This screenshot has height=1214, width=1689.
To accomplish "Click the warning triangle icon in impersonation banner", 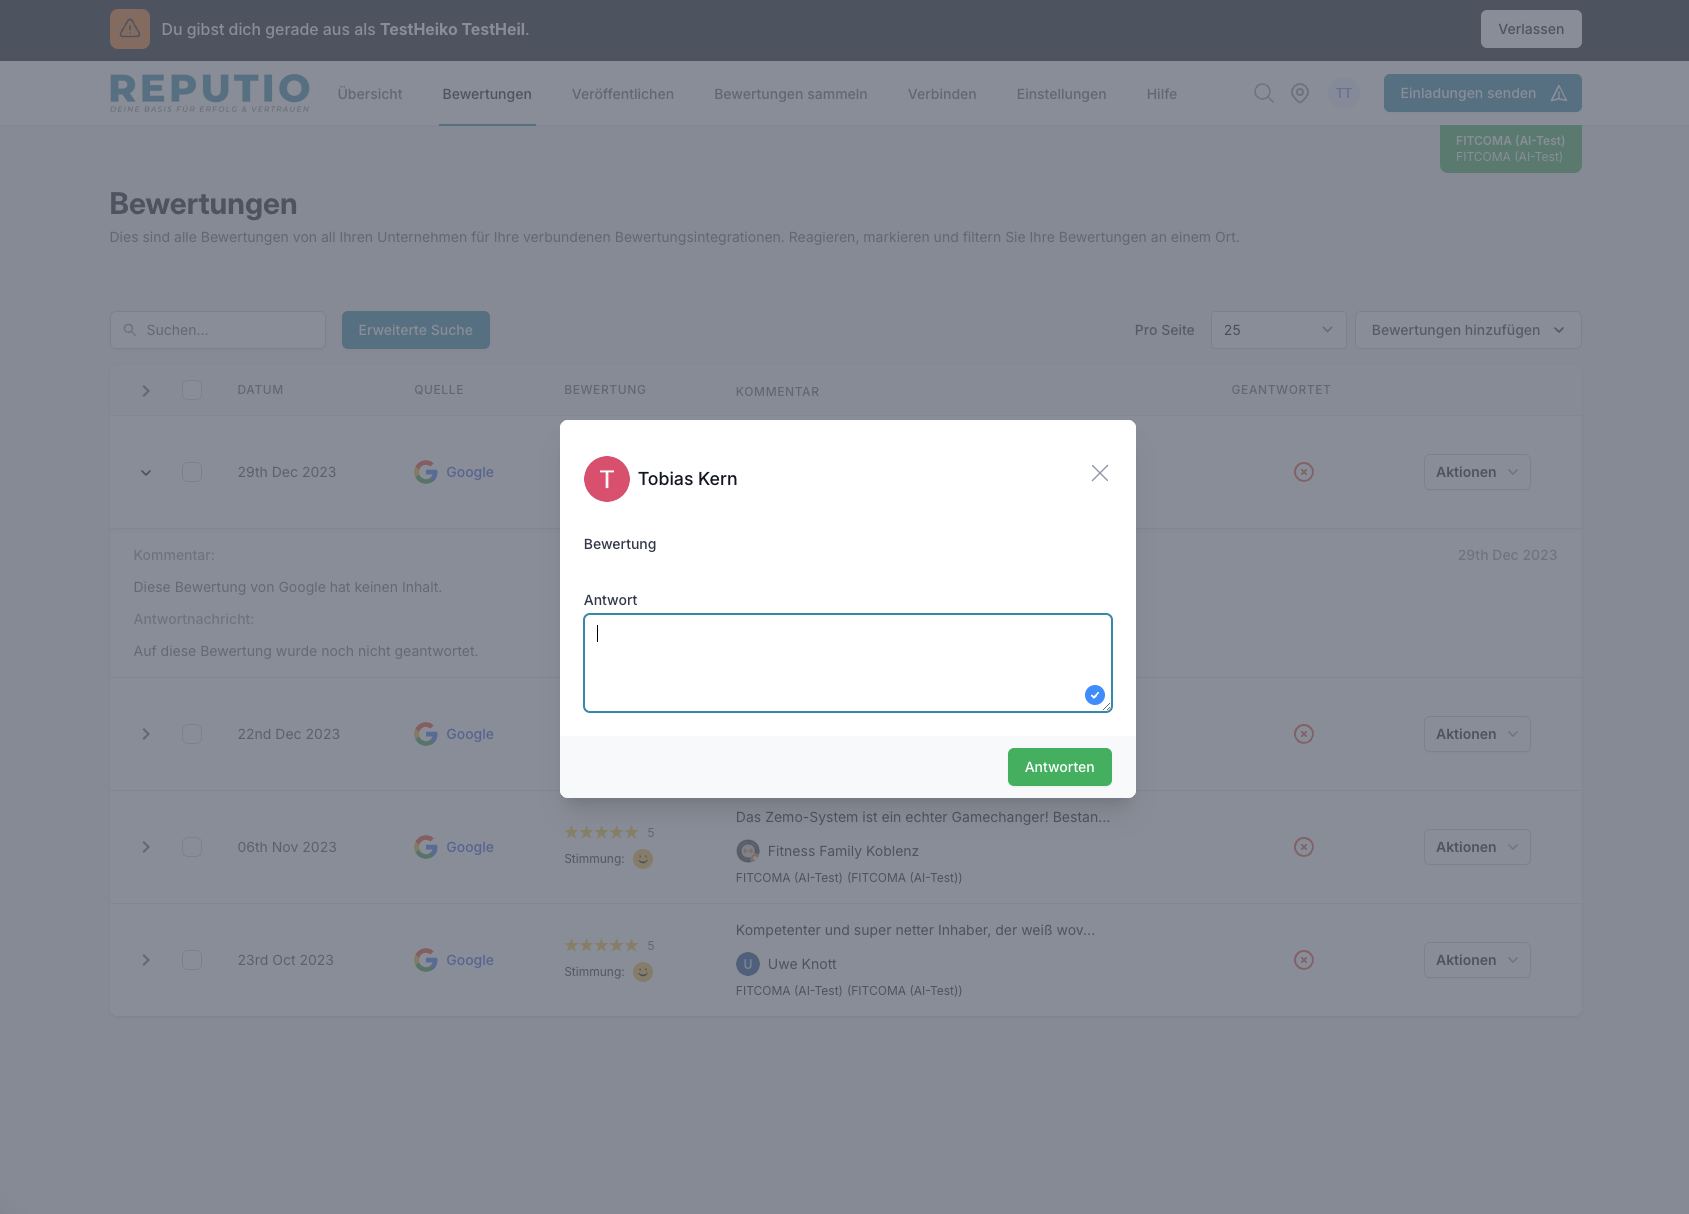I will 130,29.
